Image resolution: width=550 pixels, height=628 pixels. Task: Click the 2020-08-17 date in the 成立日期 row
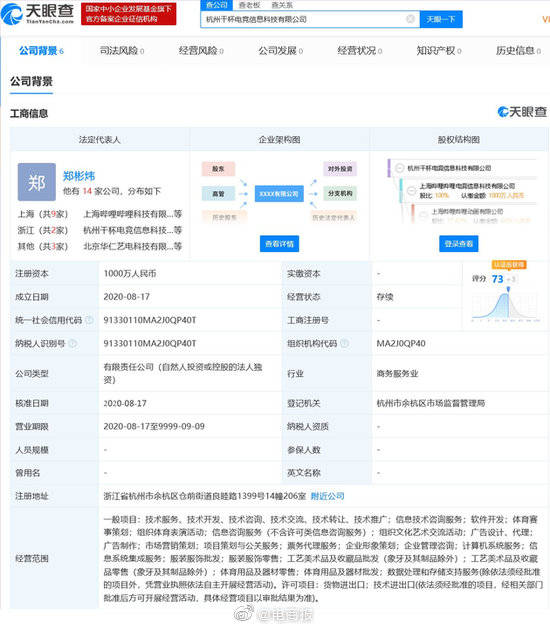click(x=127, y=297)
